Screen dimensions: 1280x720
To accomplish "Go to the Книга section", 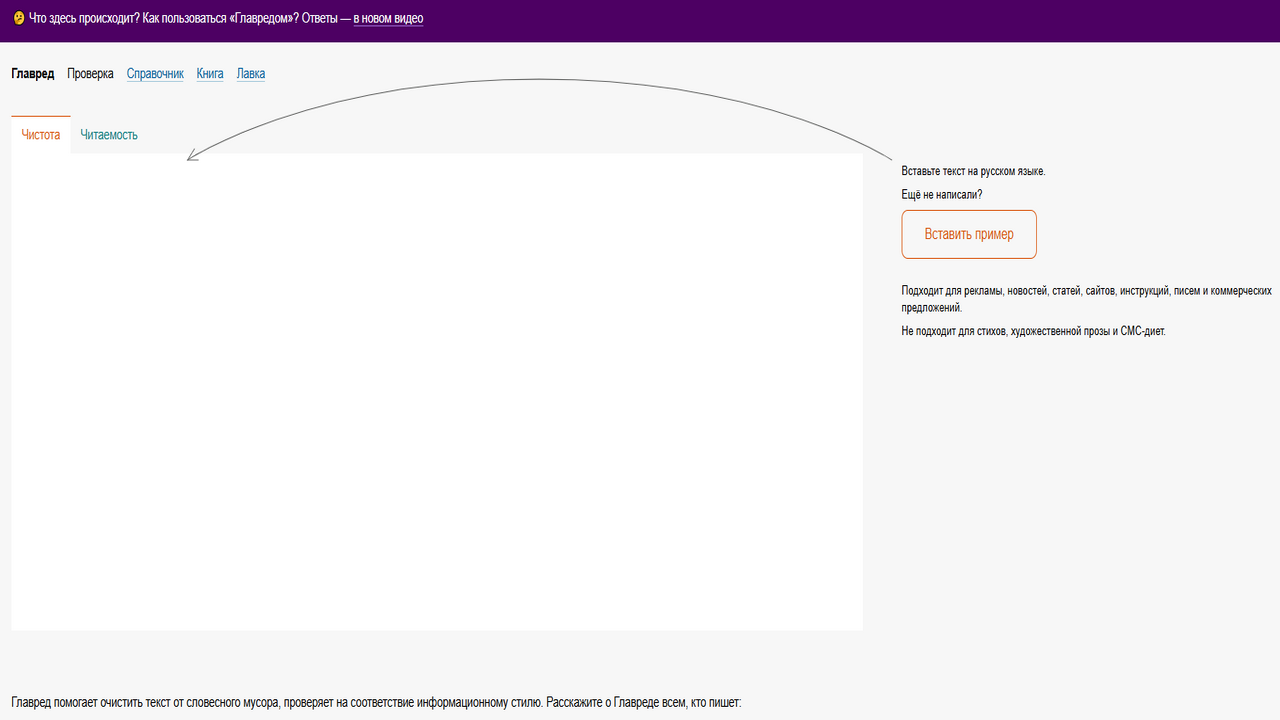I will [210, 74].
